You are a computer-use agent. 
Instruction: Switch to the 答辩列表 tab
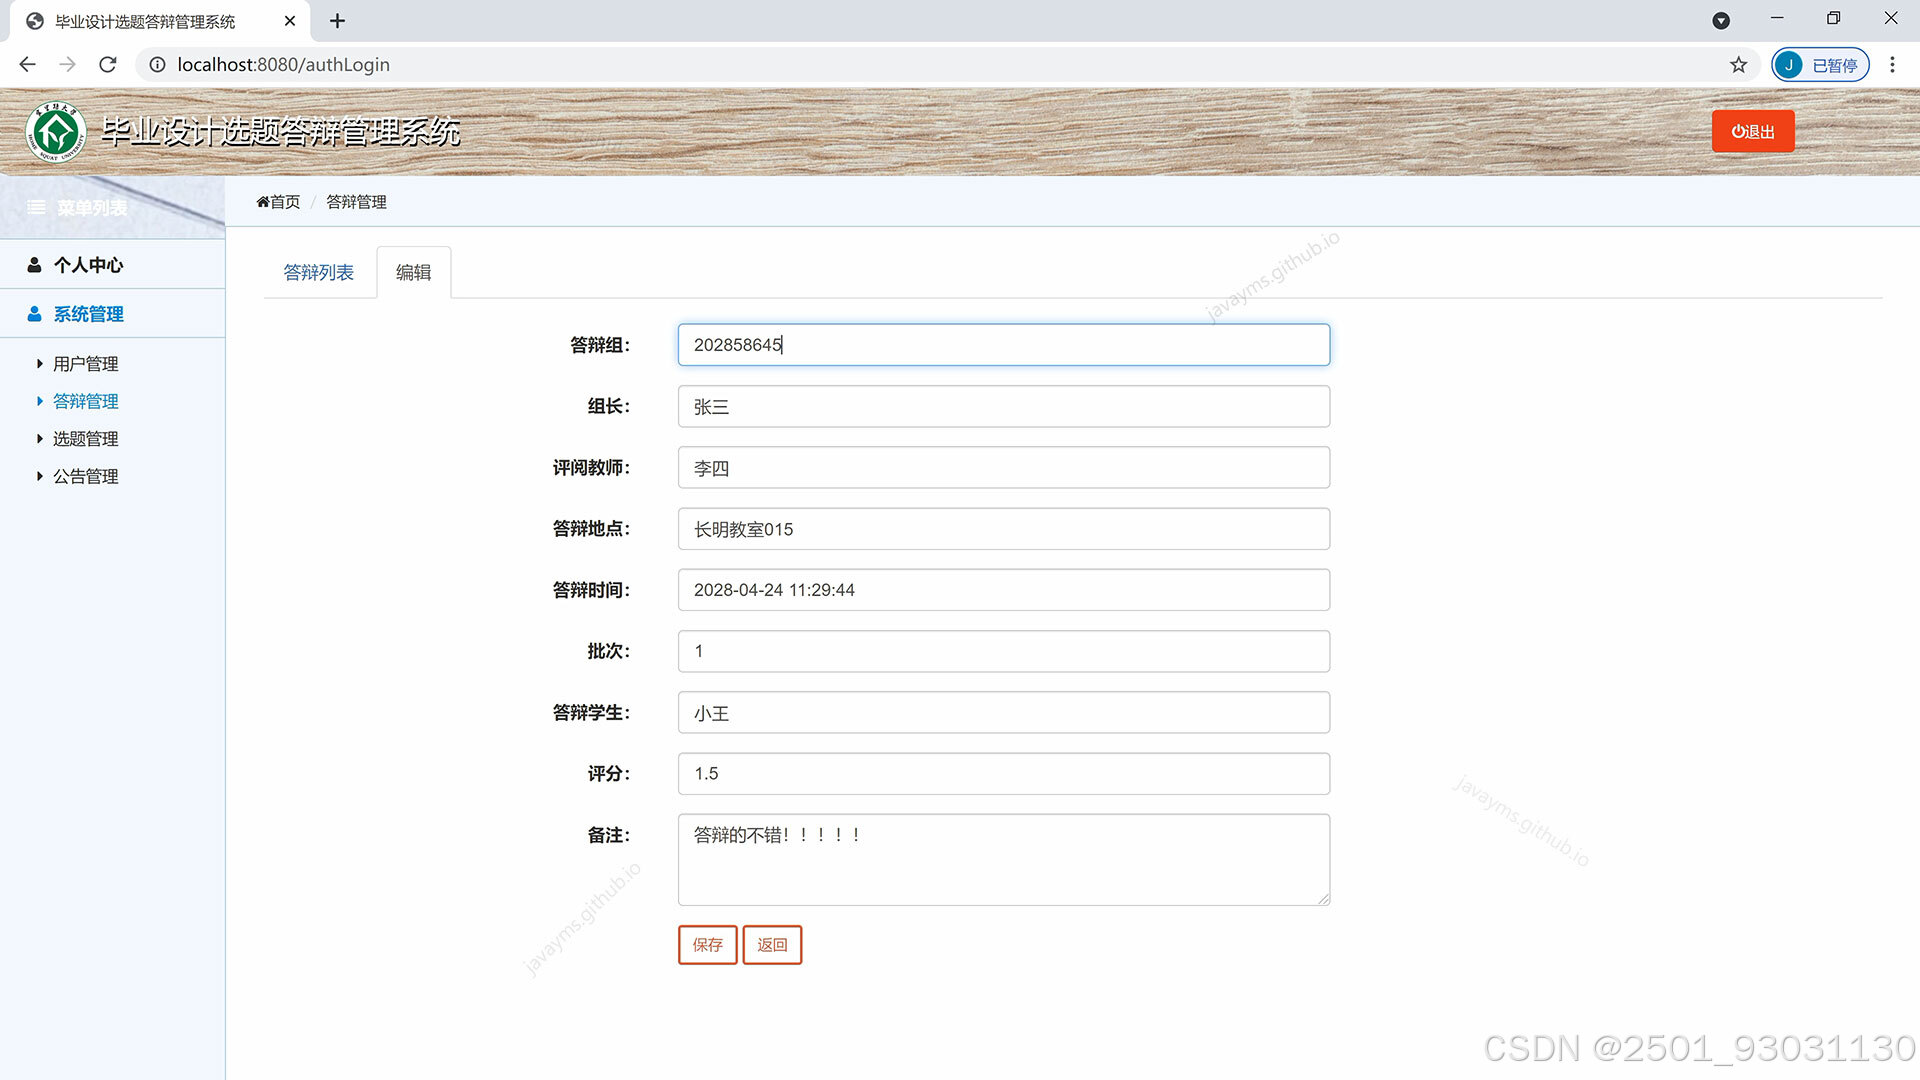[318, 272]
